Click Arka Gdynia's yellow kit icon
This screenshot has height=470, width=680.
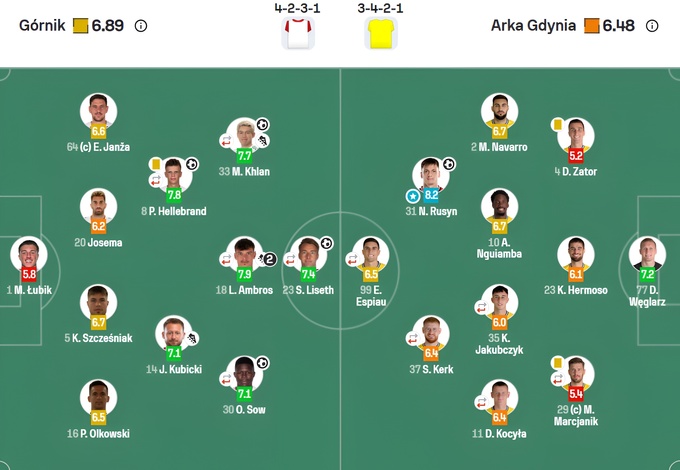381,34
